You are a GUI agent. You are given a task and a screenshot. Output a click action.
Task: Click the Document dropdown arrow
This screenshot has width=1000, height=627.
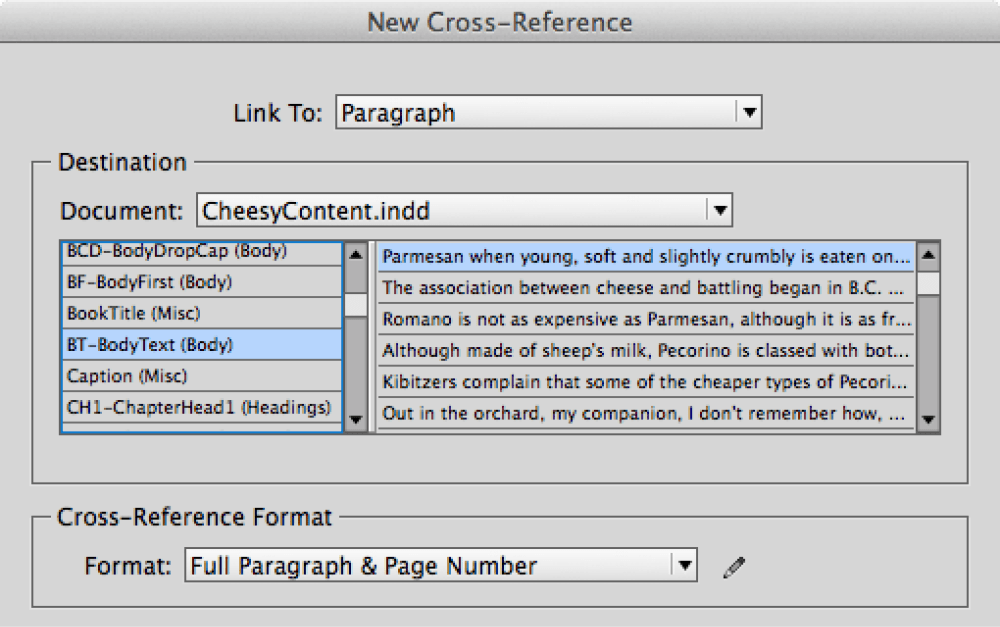(719, 210)
